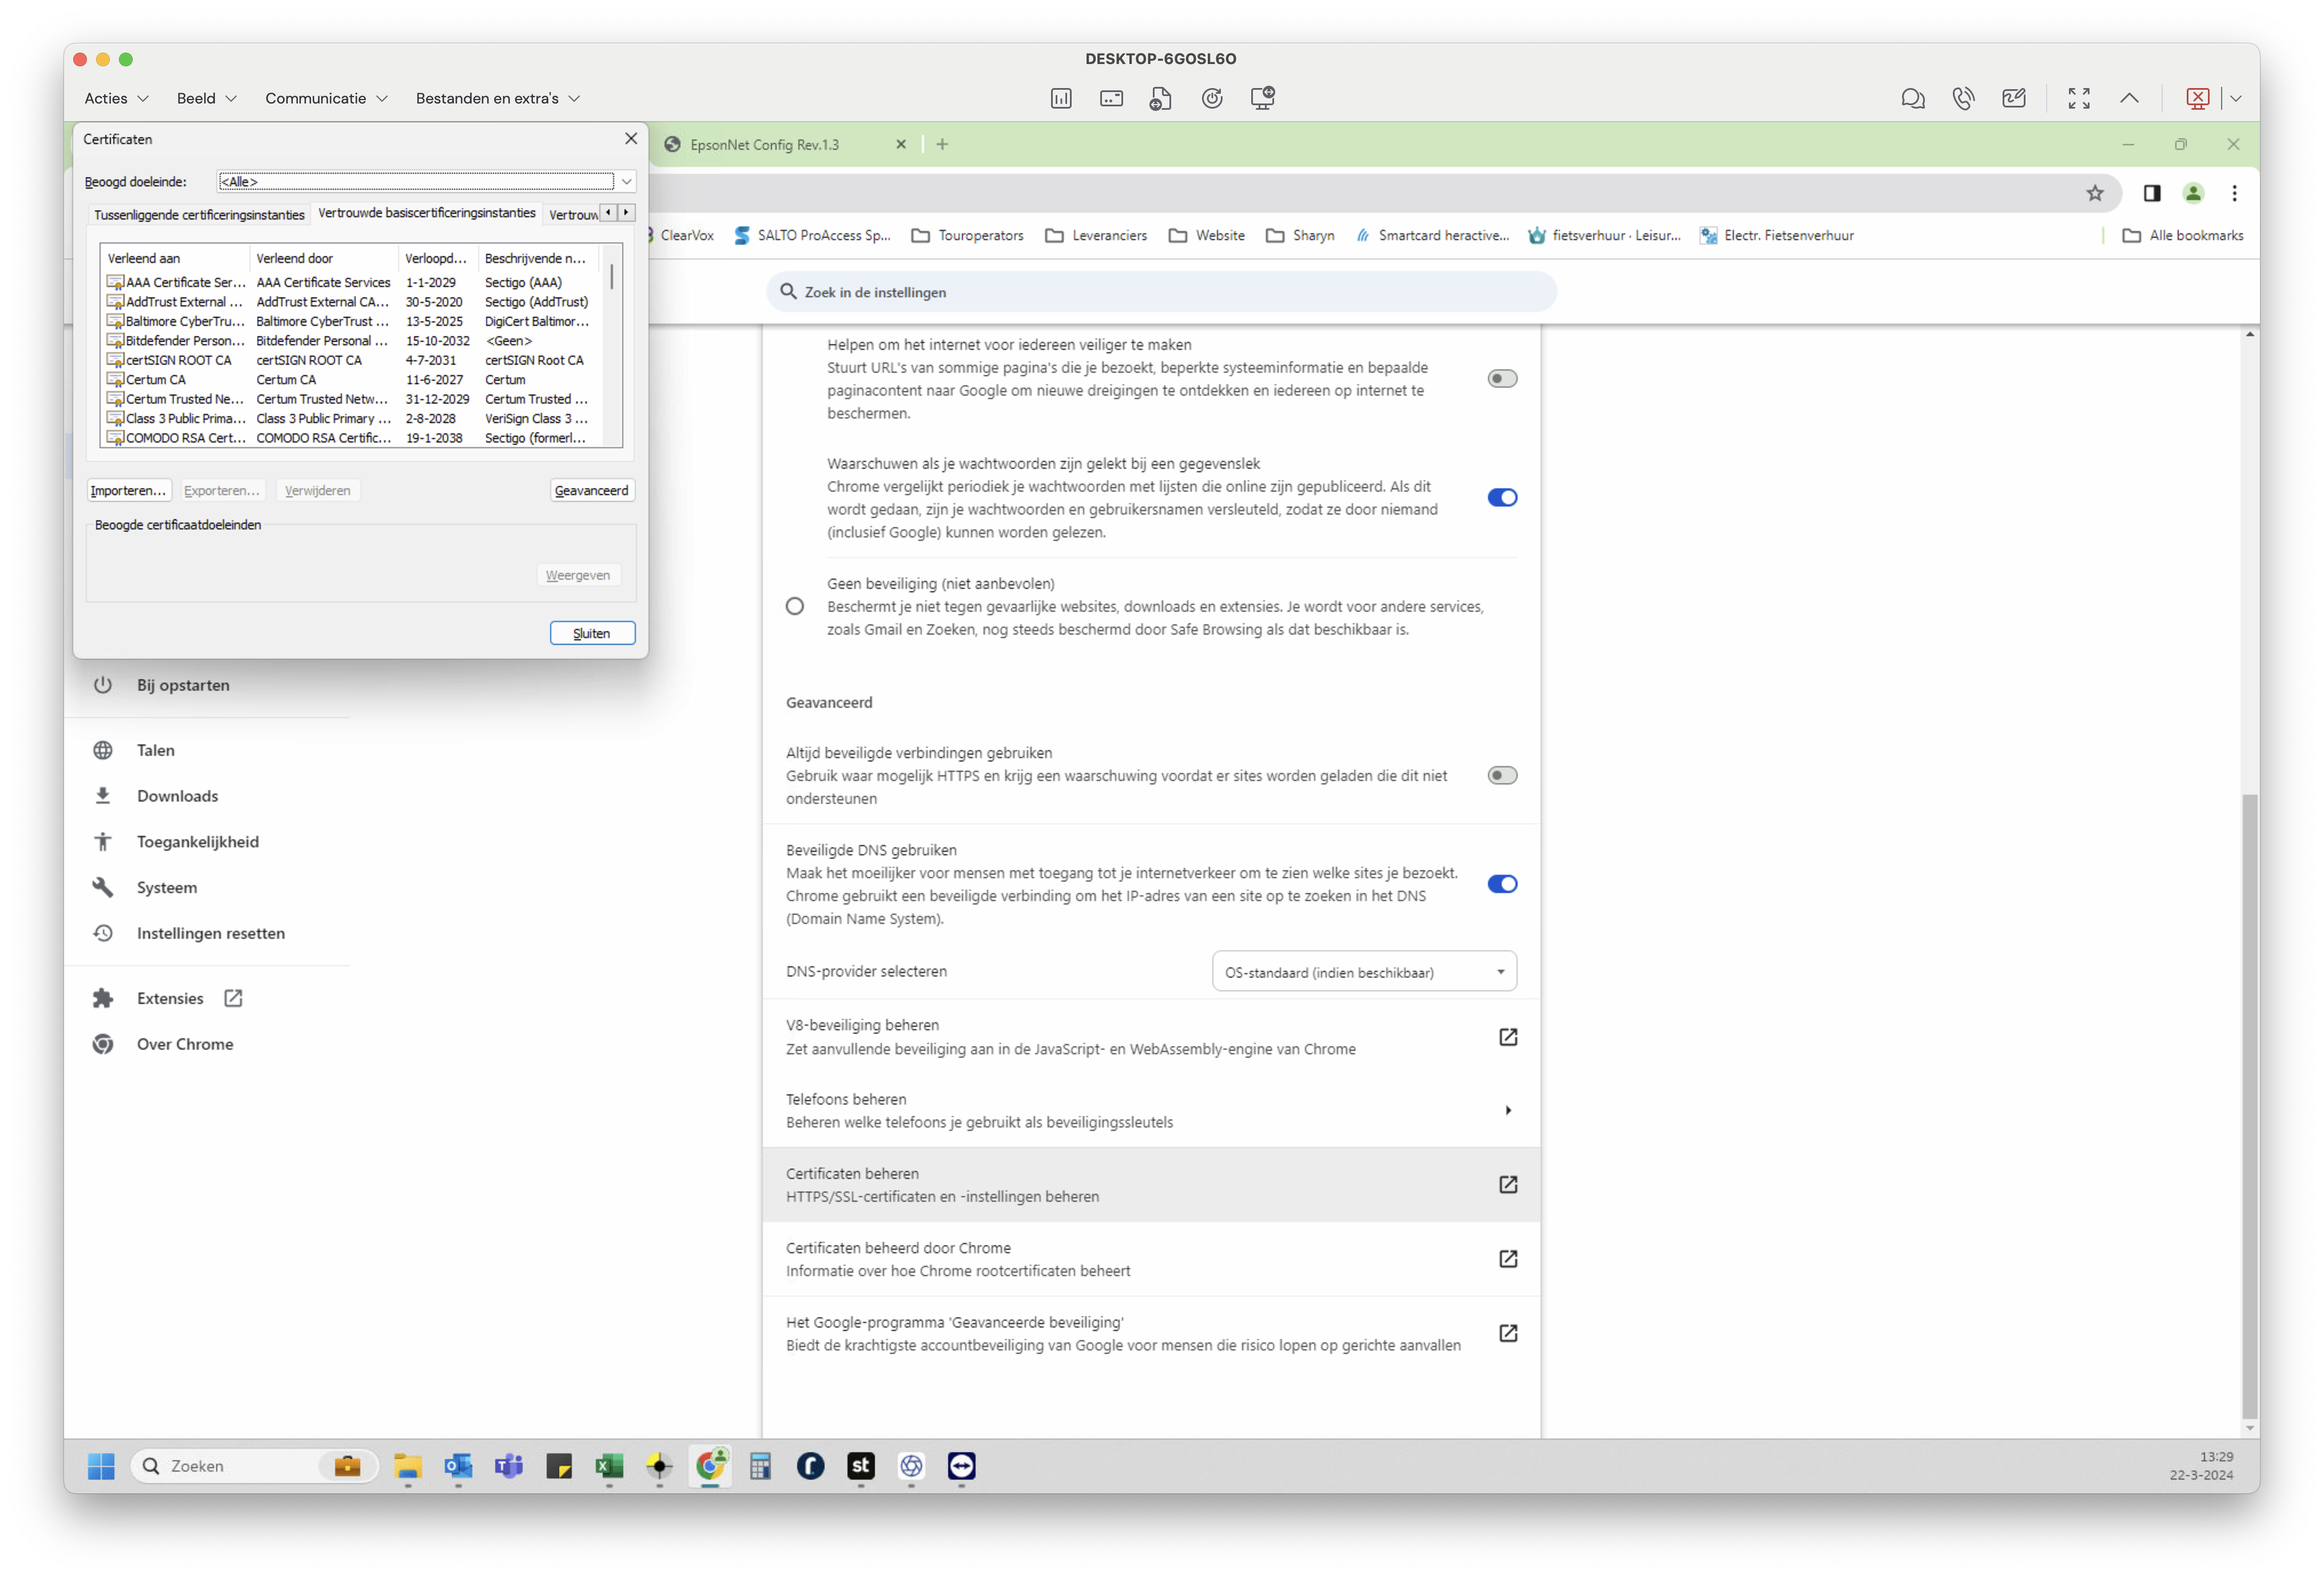Open new tab with plus button
The width and height of the screenshot is (2324, 1578).
[942, 144]
